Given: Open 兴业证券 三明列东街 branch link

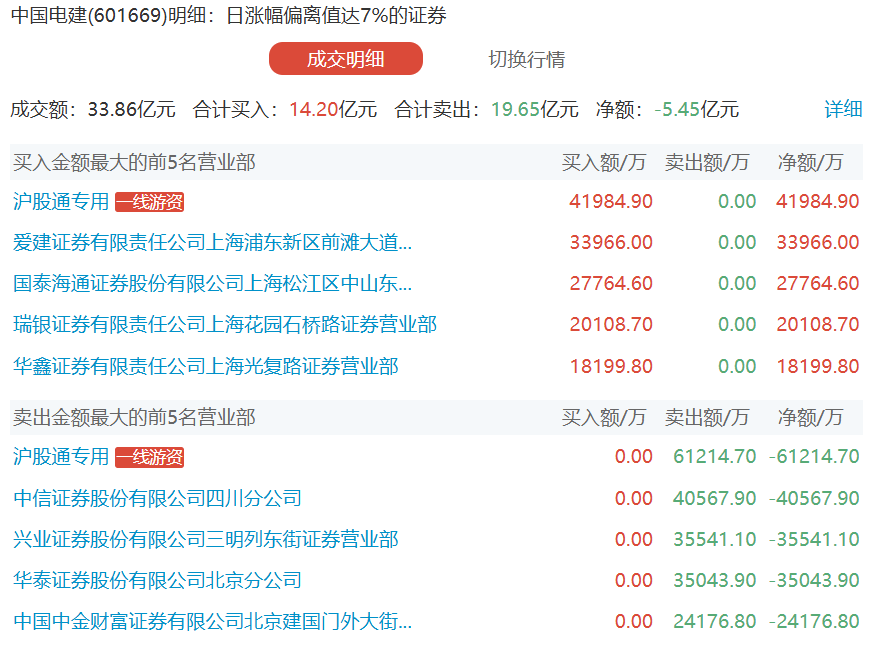Looking at the screenshot, I should [206, 539].
